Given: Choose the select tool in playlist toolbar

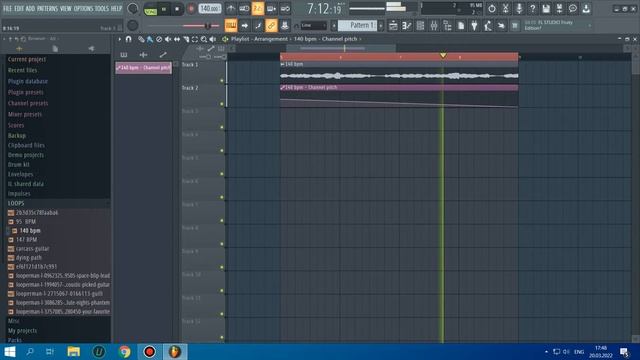Looking at the screenshot, I should coord(195,39).
